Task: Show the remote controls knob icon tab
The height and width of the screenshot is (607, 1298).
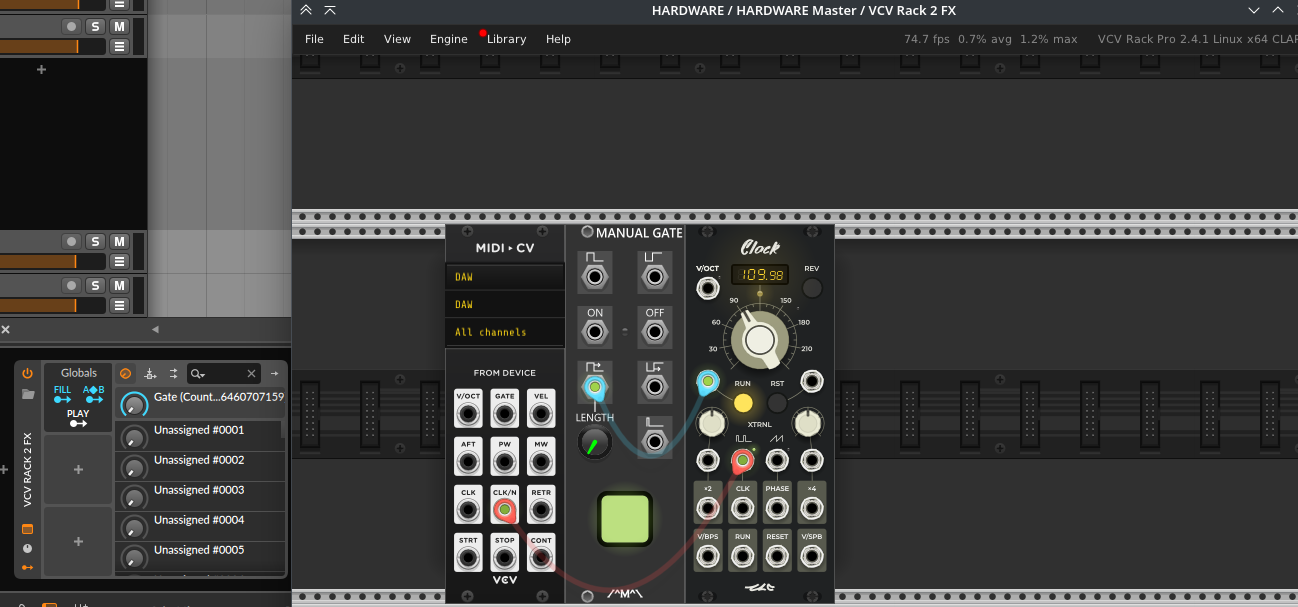Action: point(125,373)
